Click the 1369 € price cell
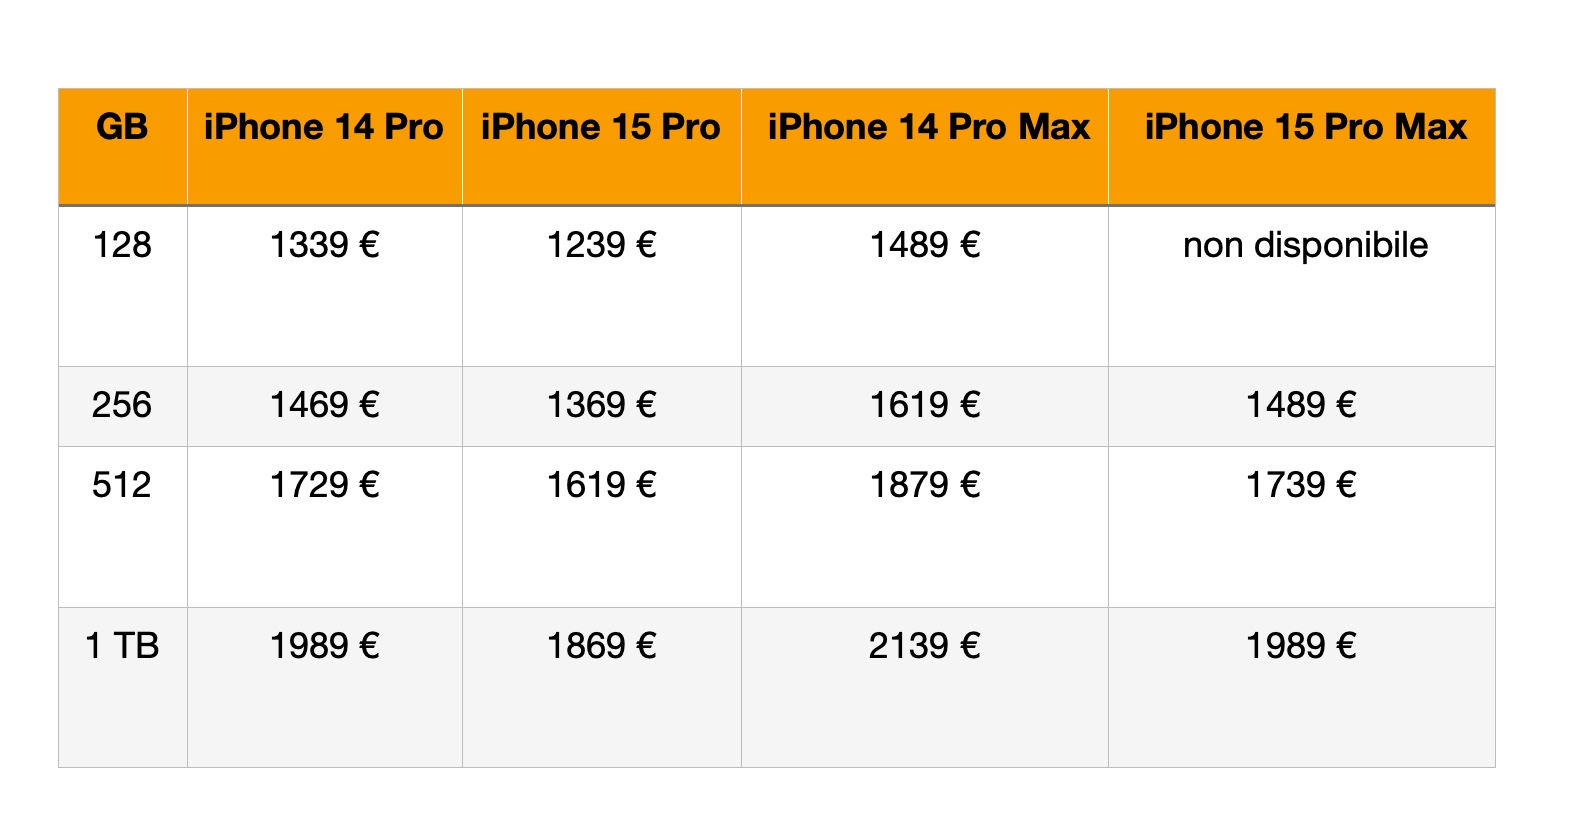This screenshot has height=836, width=1580. (601, 405)
